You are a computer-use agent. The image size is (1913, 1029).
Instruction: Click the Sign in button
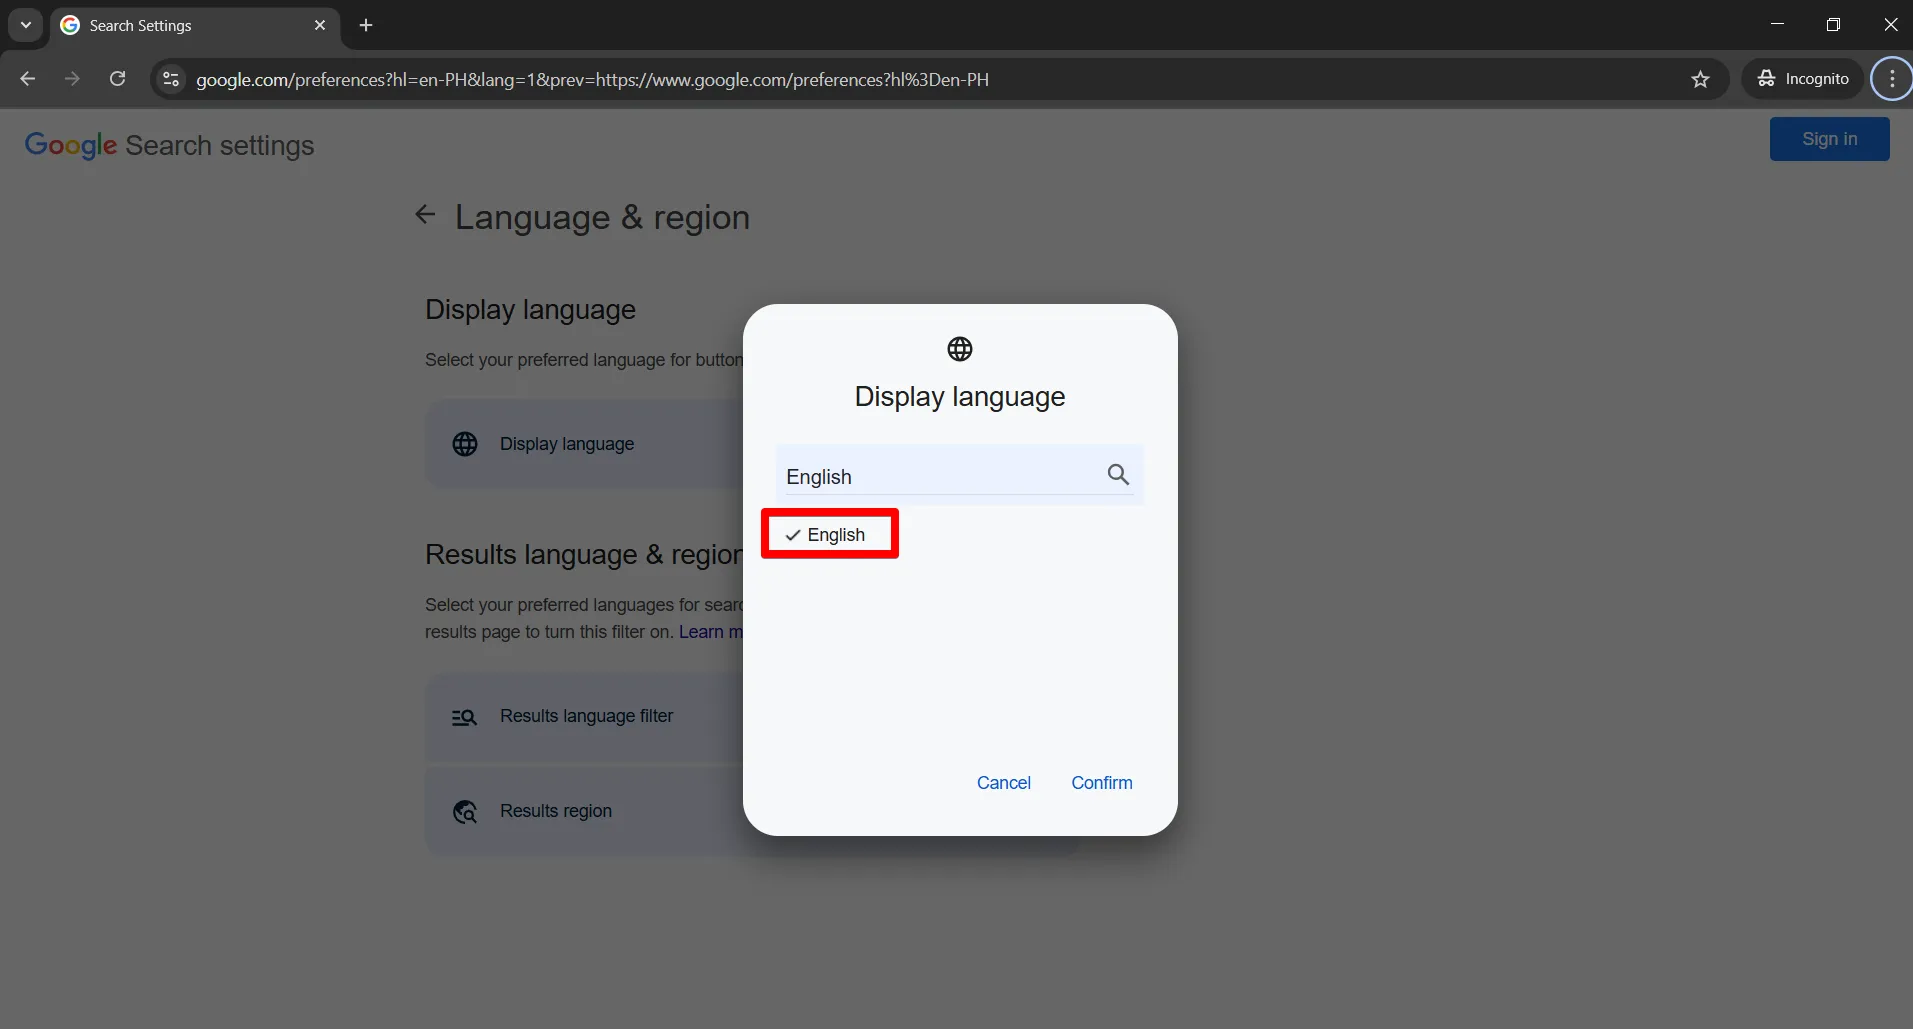tap(1829, 139)
